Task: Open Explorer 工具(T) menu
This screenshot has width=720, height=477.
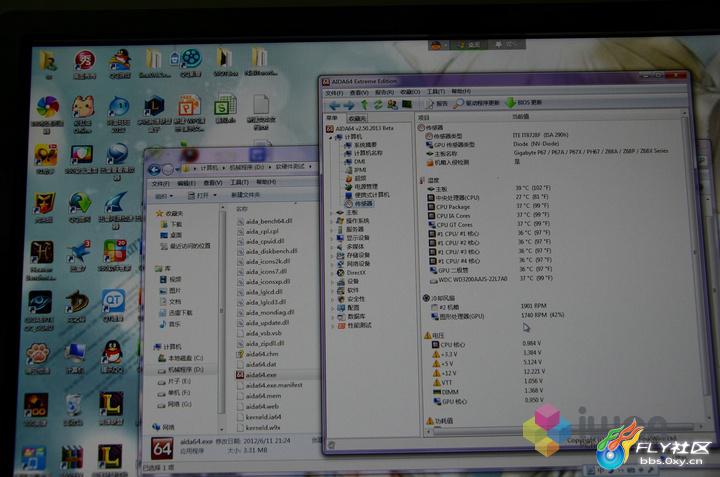Action: pyautogui.click(x=239, y=182)
